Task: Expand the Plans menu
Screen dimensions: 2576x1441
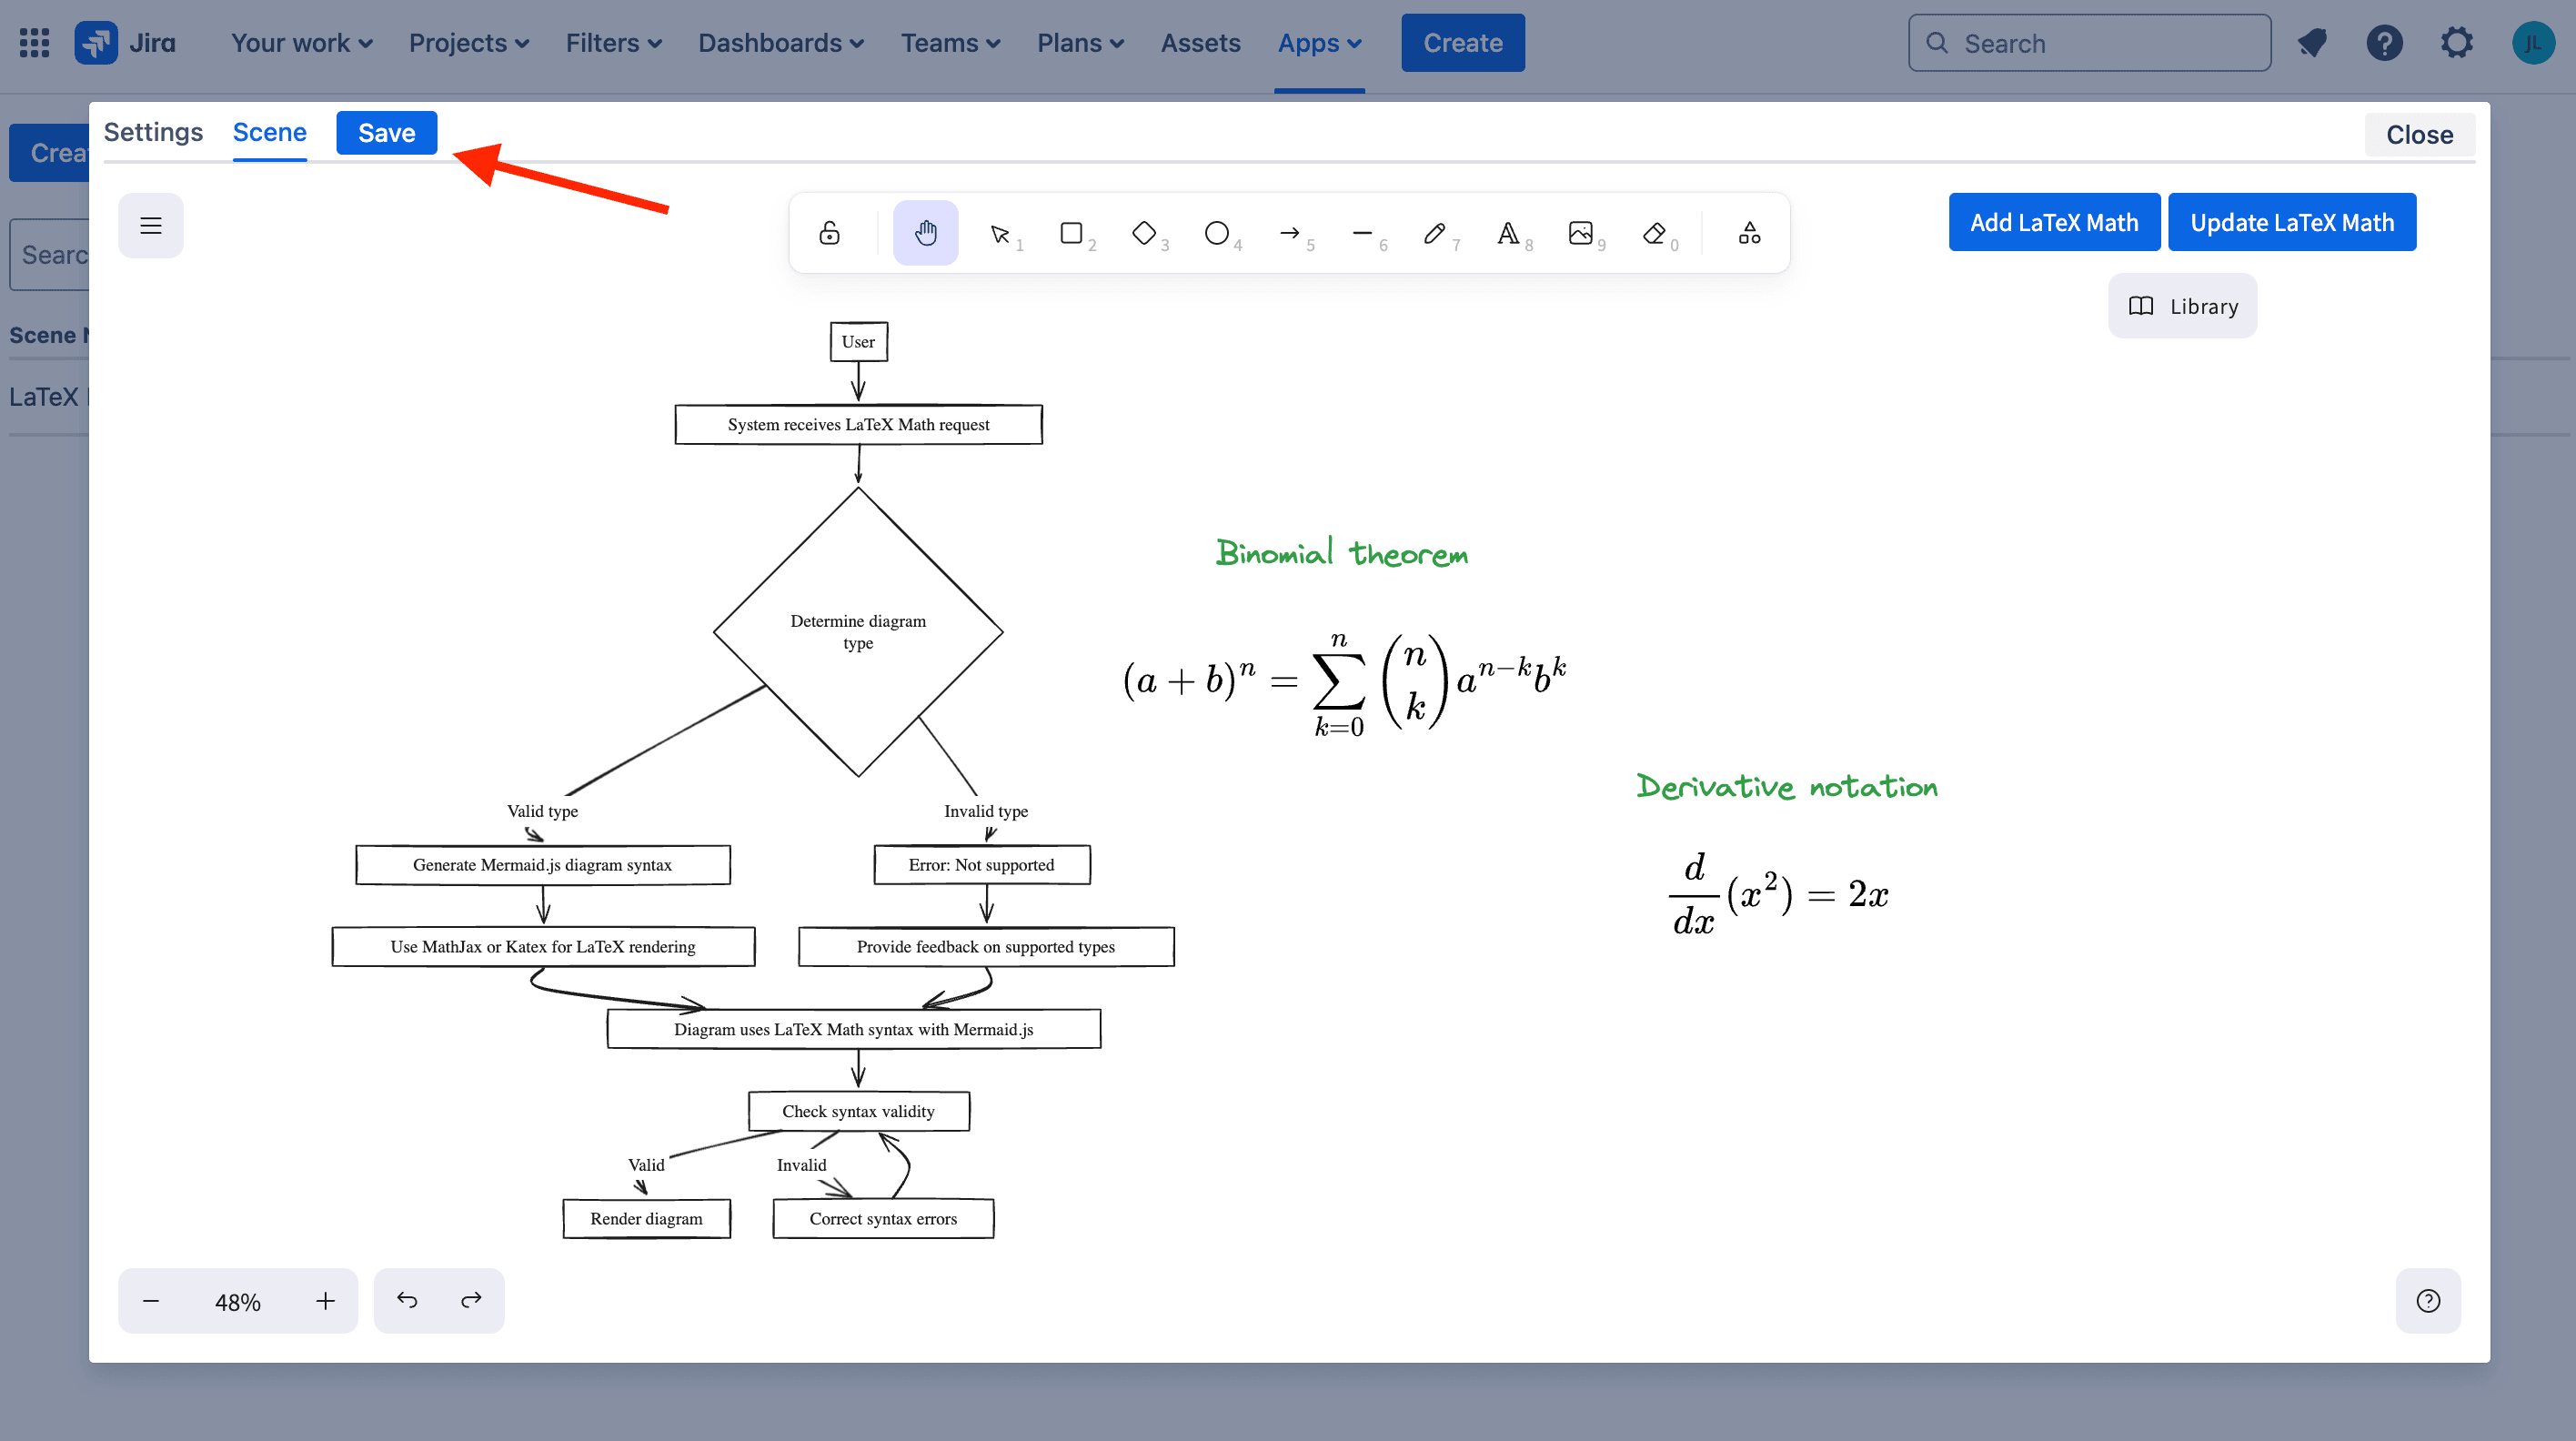Action: pos(1080,43)
